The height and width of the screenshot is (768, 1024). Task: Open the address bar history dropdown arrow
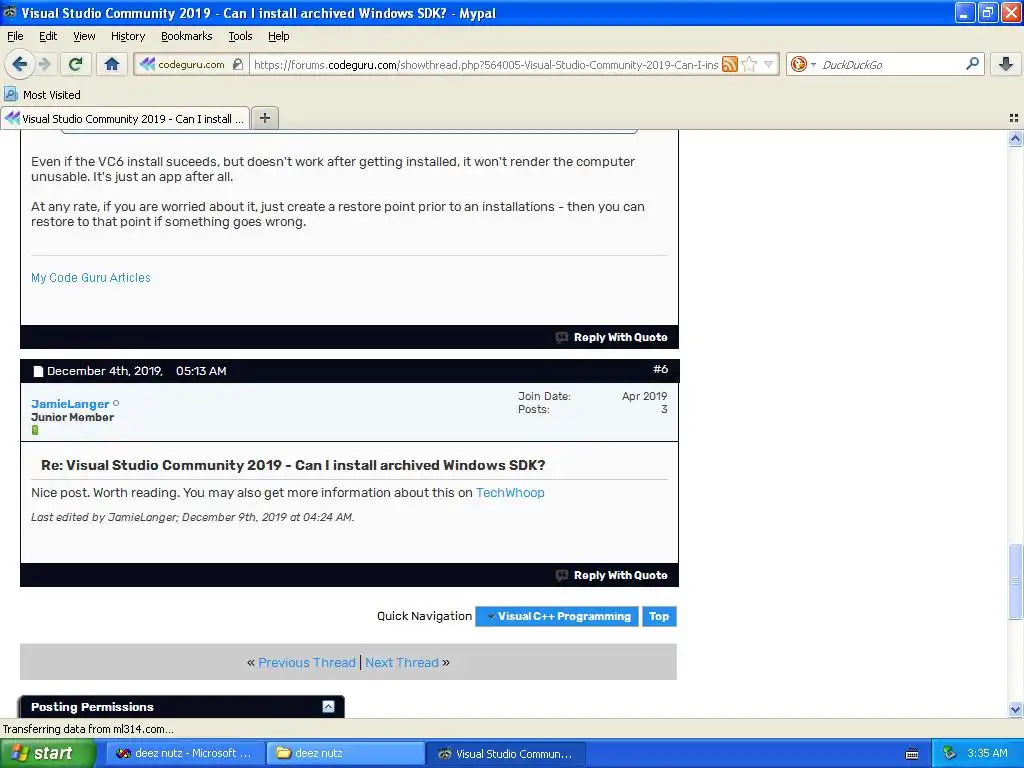click(769, 64)
